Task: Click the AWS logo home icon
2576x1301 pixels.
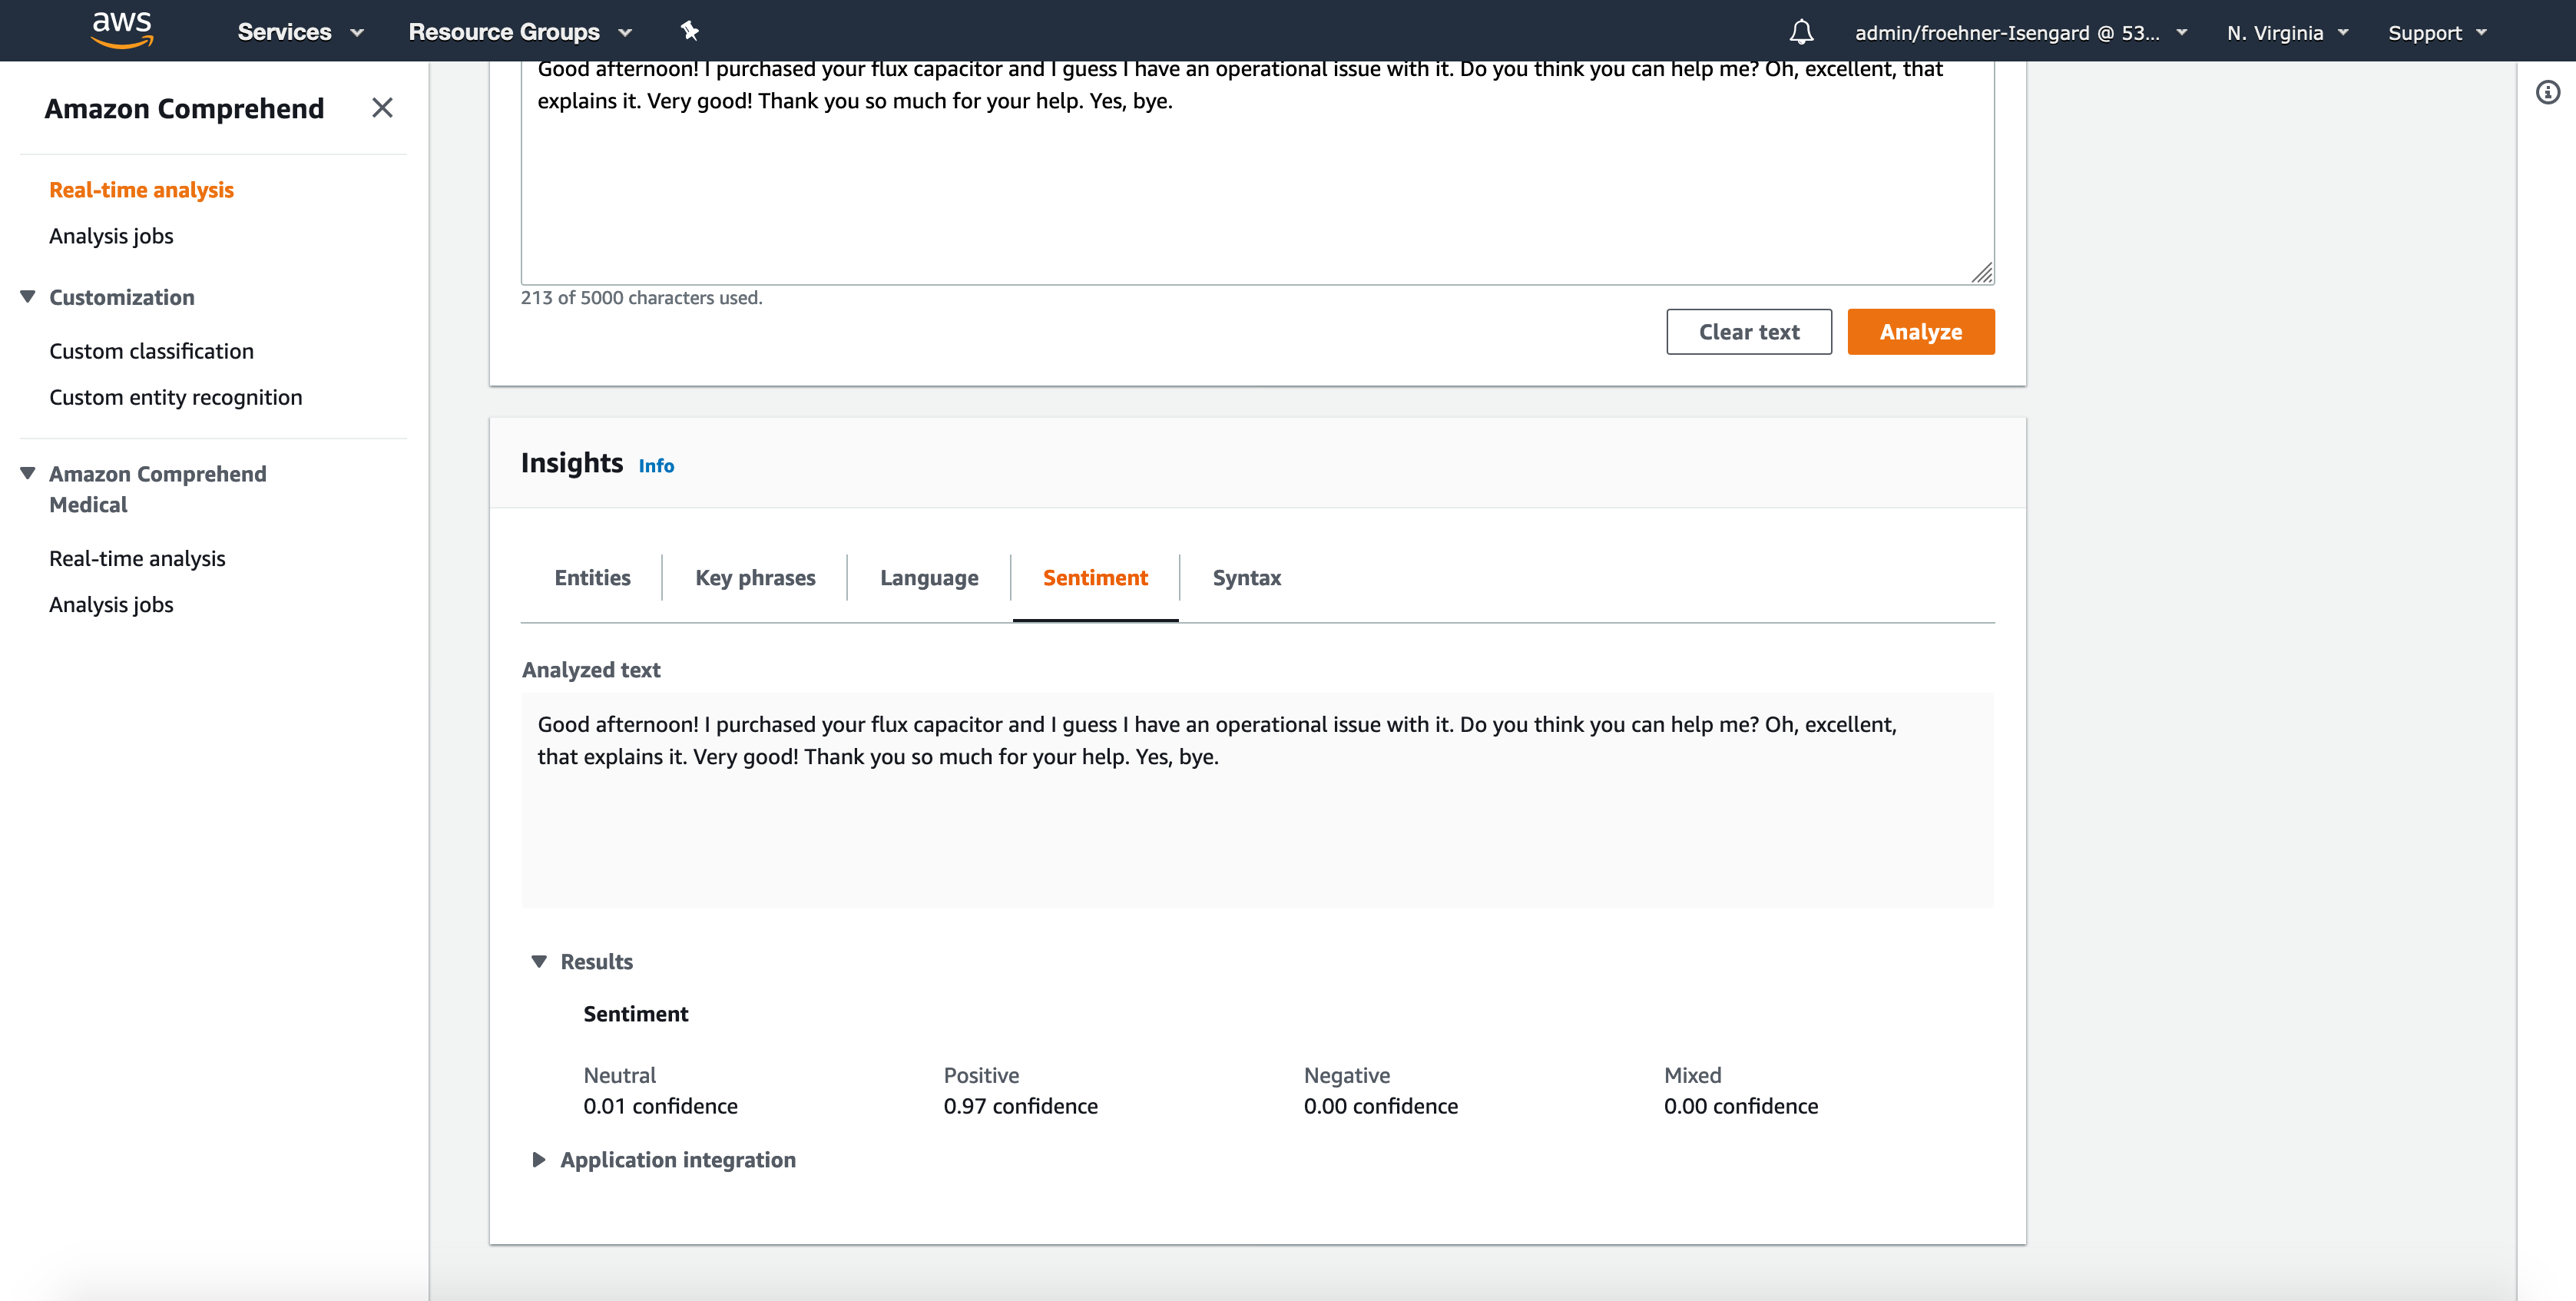Action: [x=121, y=30]
